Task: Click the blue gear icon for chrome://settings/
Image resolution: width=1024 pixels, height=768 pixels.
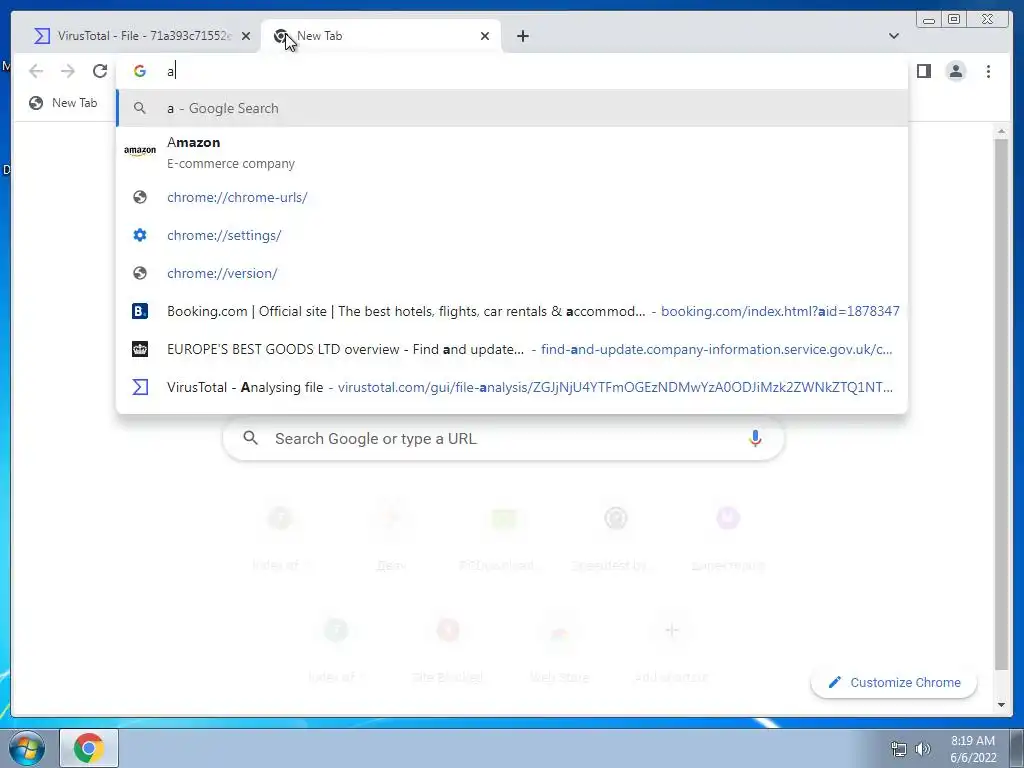Action: [x=140, y=235]
